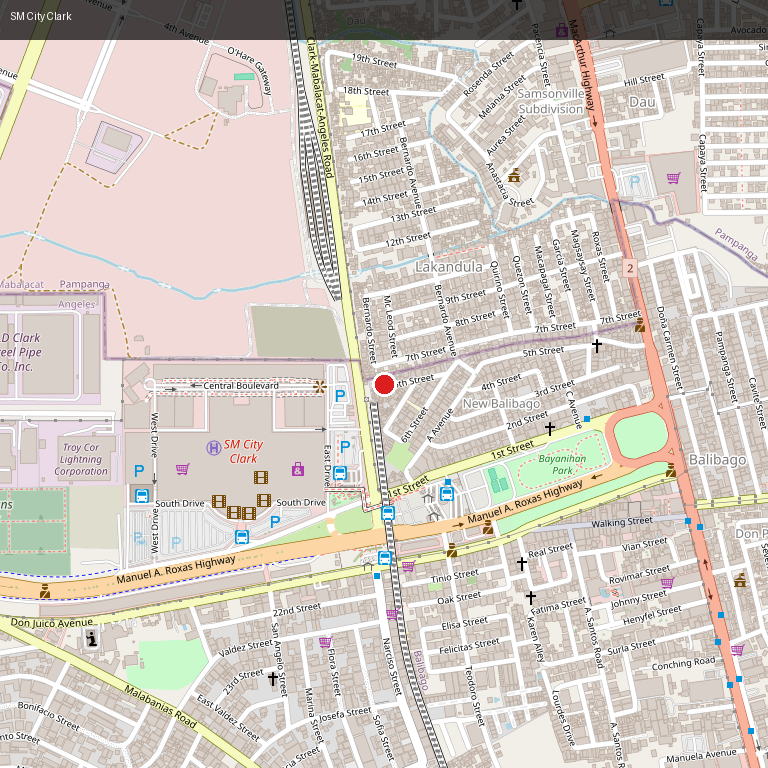The height and width of the screenshot is (768, 768).
Task: Click the Teodoro Street label
Action: tap(474, 696)
